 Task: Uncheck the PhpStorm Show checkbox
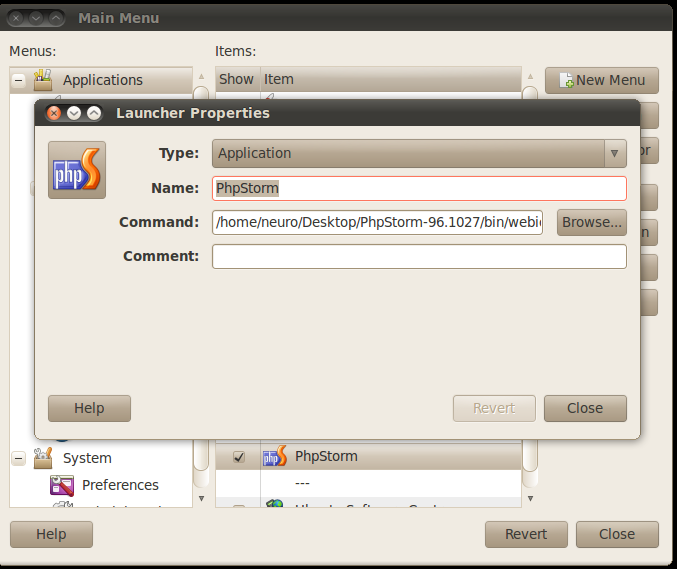click(239, 457)
